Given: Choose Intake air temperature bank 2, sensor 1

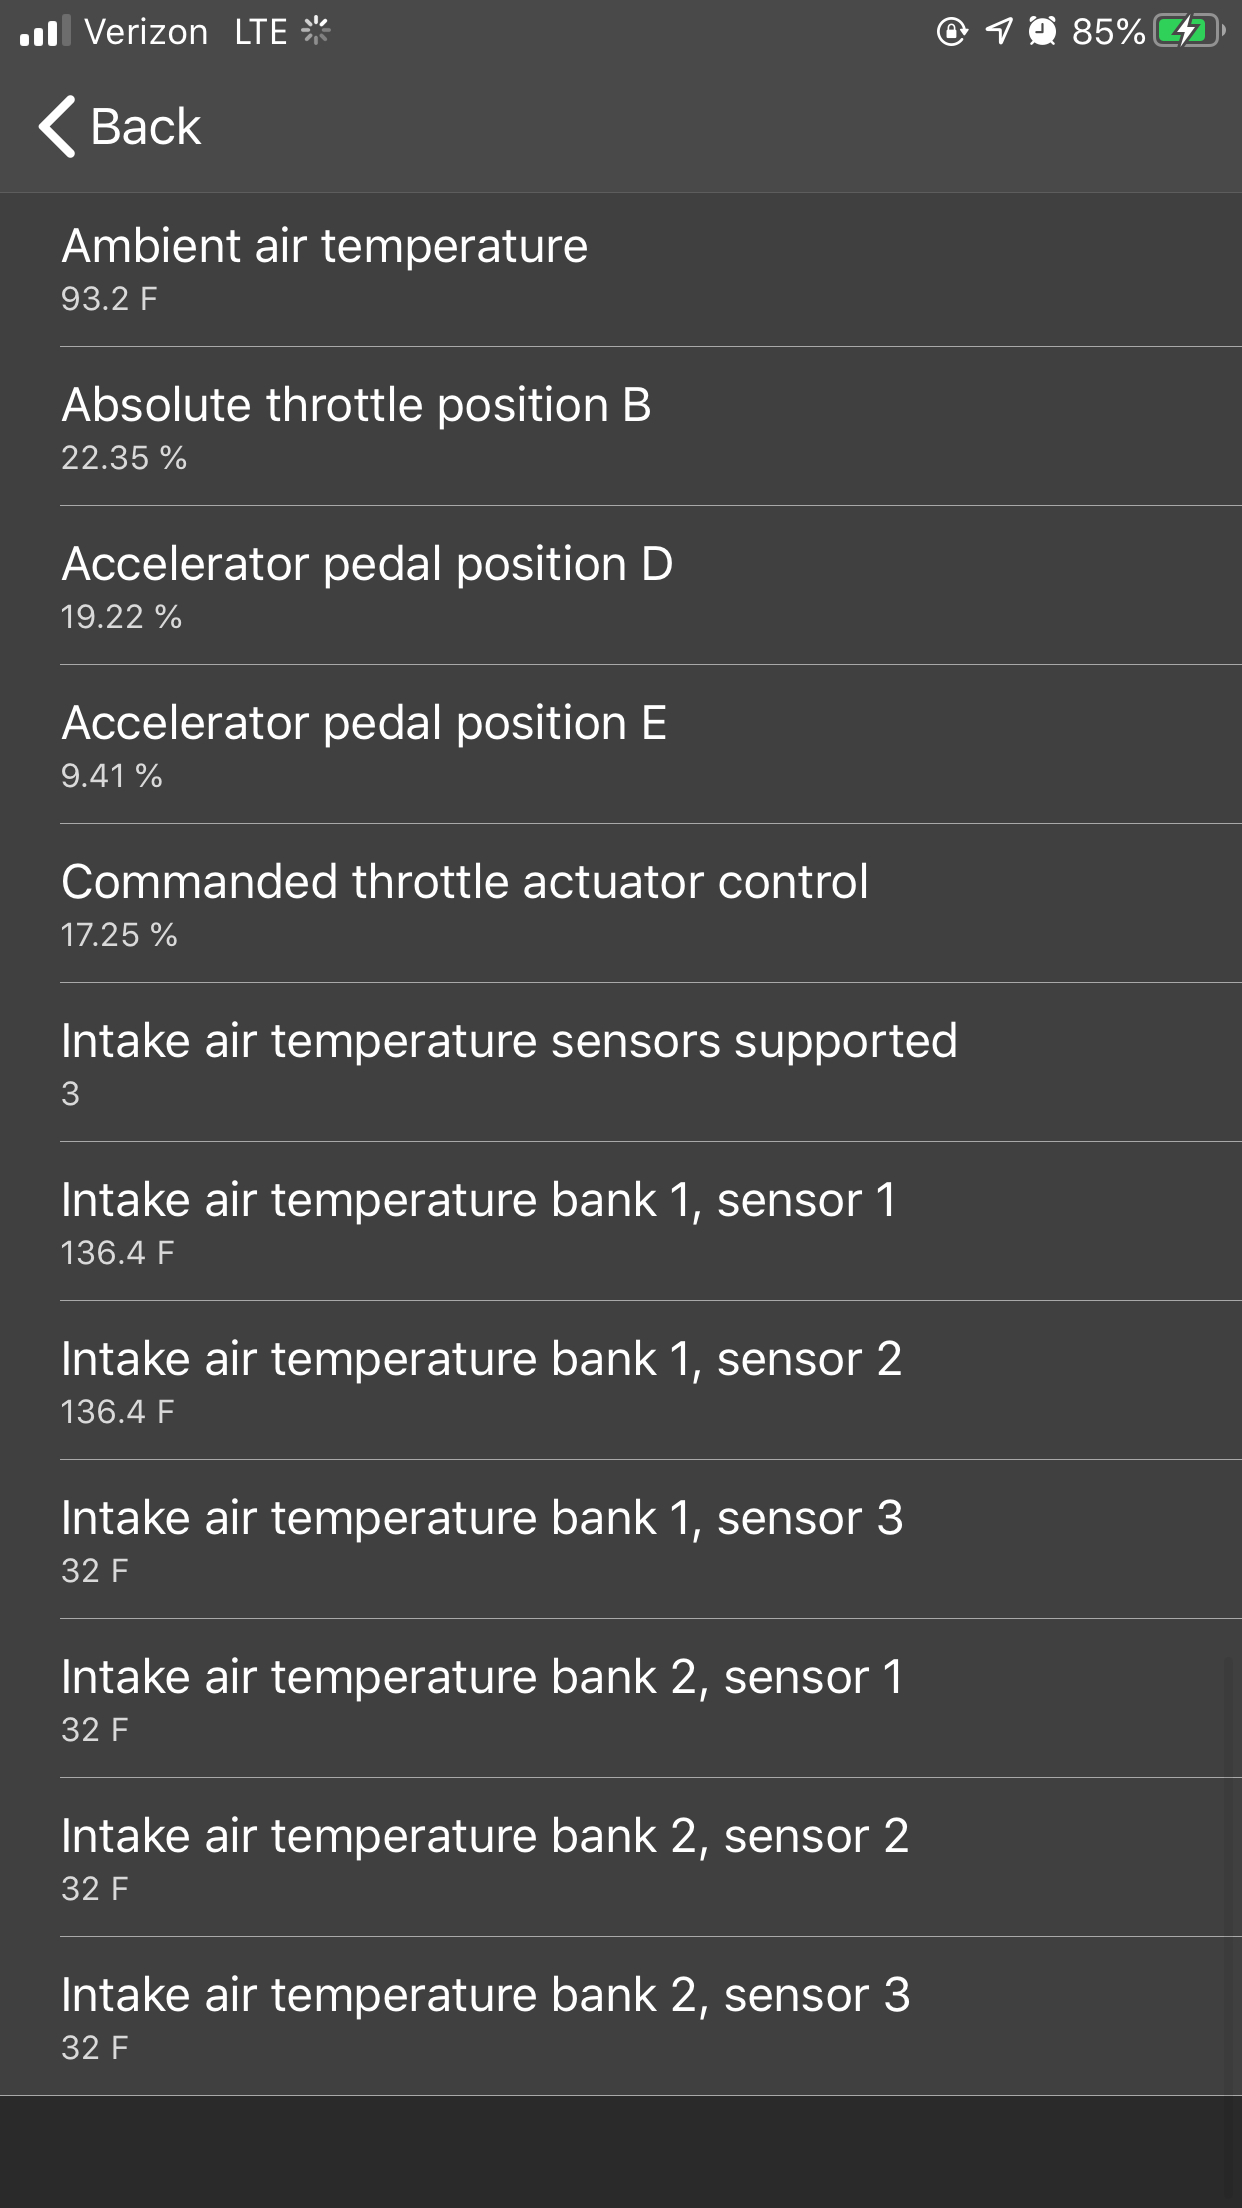Looking at the screenshot, I should 620,1700.
